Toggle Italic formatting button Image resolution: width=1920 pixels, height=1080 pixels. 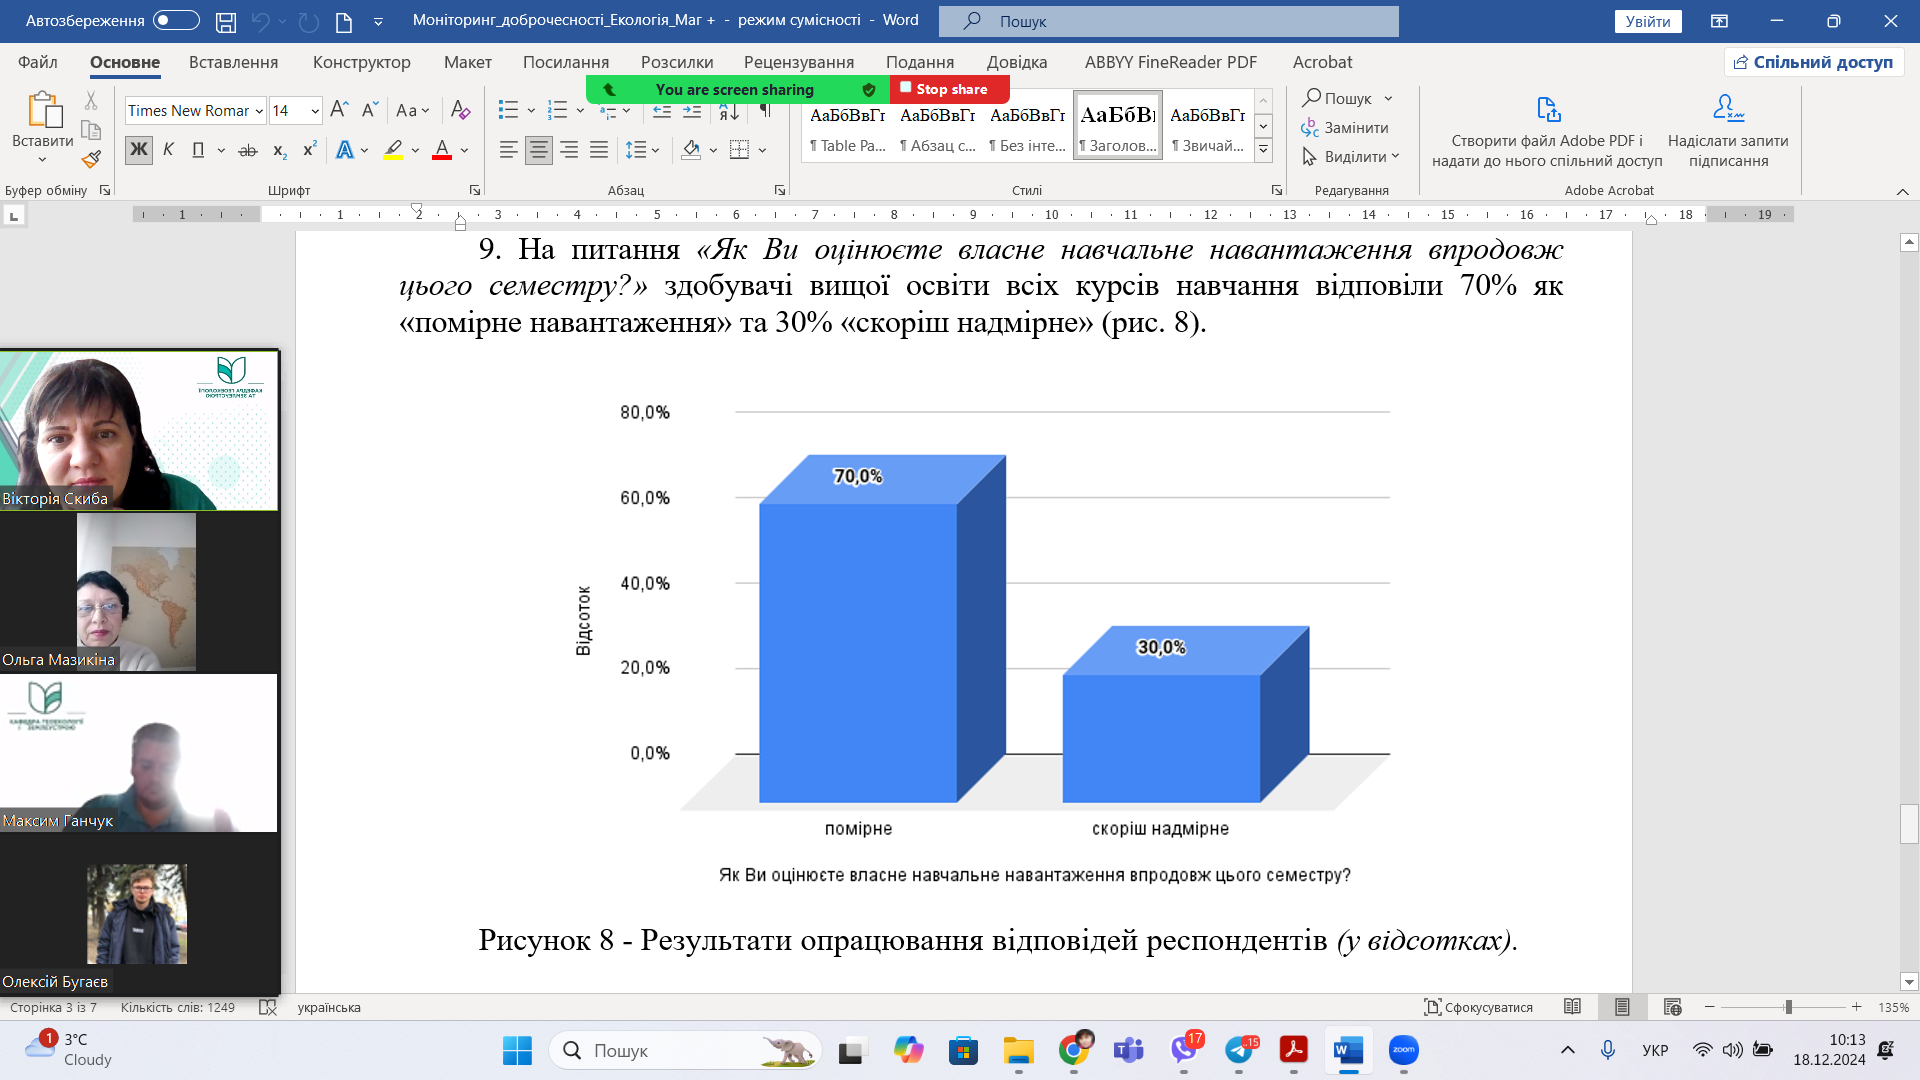pos(168,150)
